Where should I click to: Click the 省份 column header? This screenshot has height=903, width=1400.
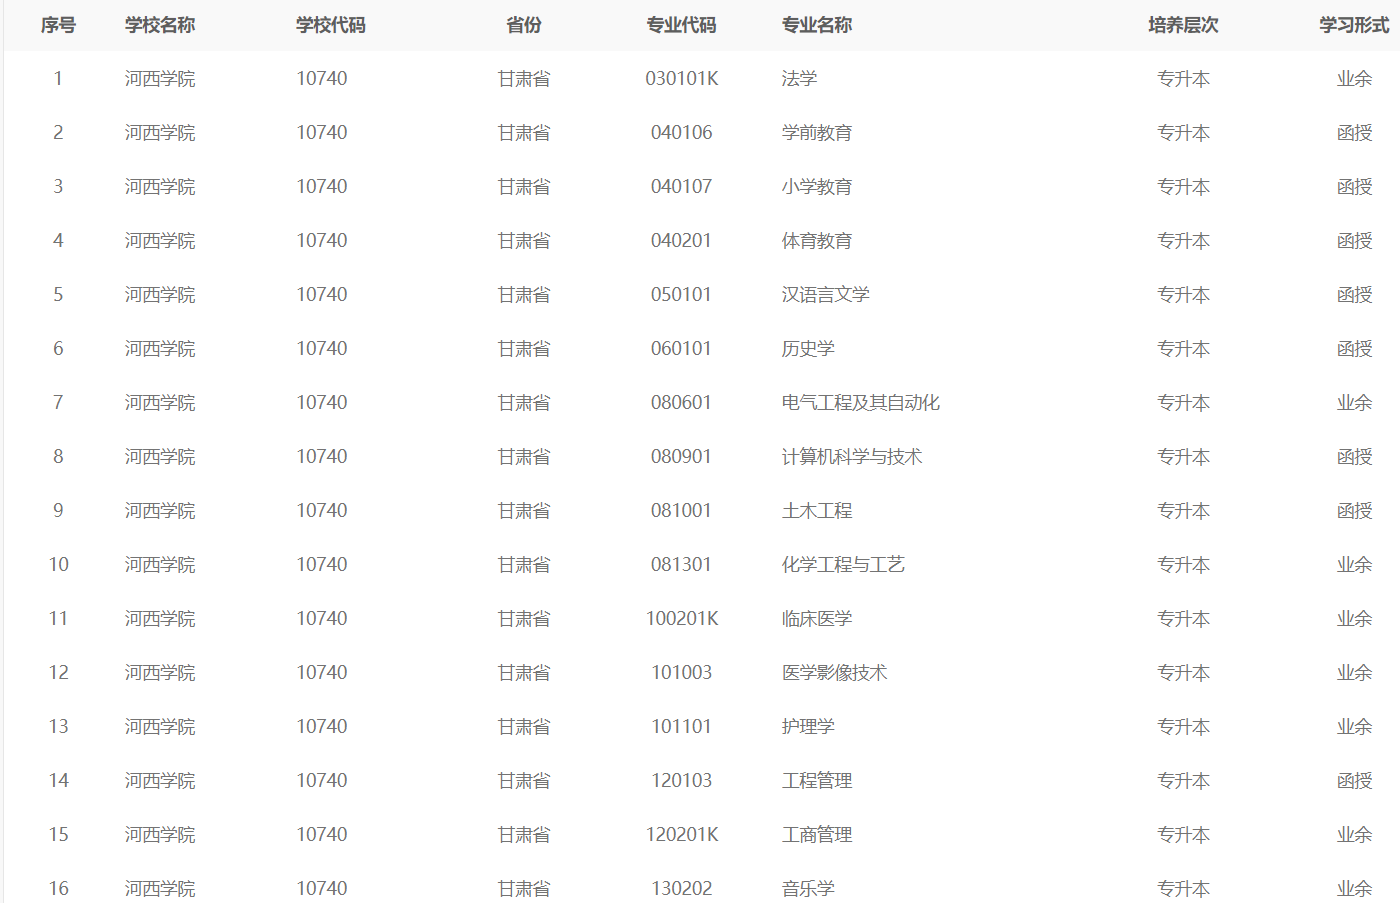(524, 25)
